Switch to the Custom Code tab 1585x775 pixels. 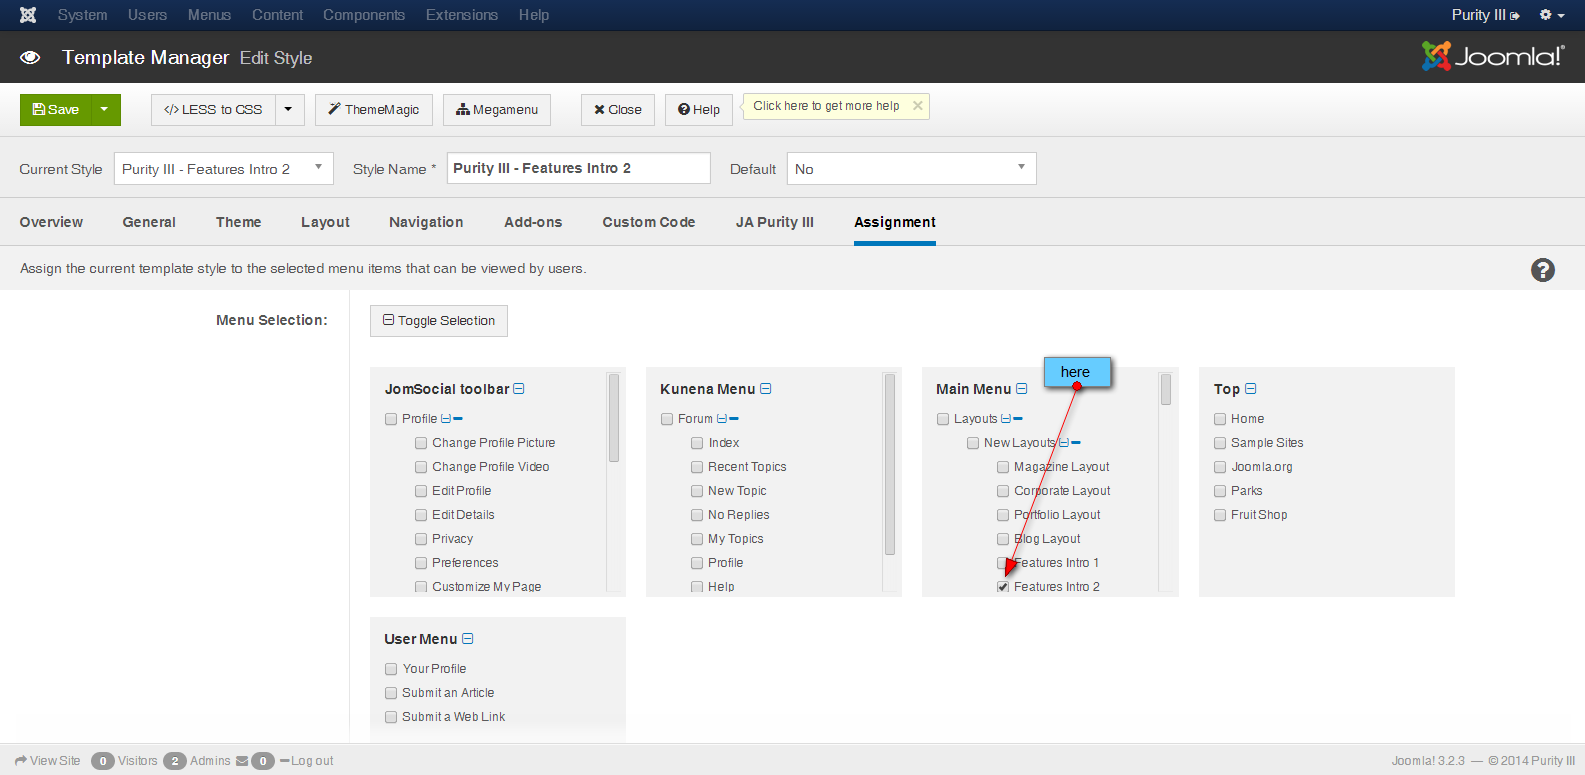[x=648, y=222]
